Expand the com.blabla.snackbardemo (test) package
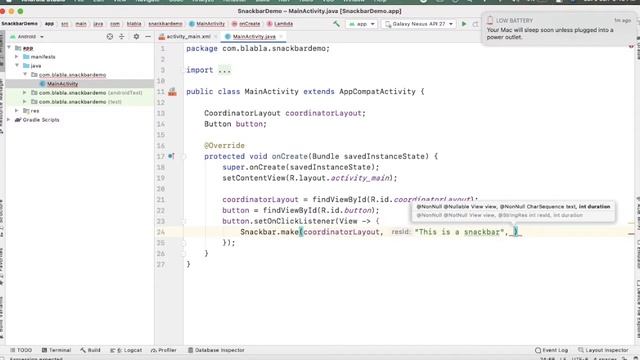 (25, 102)
